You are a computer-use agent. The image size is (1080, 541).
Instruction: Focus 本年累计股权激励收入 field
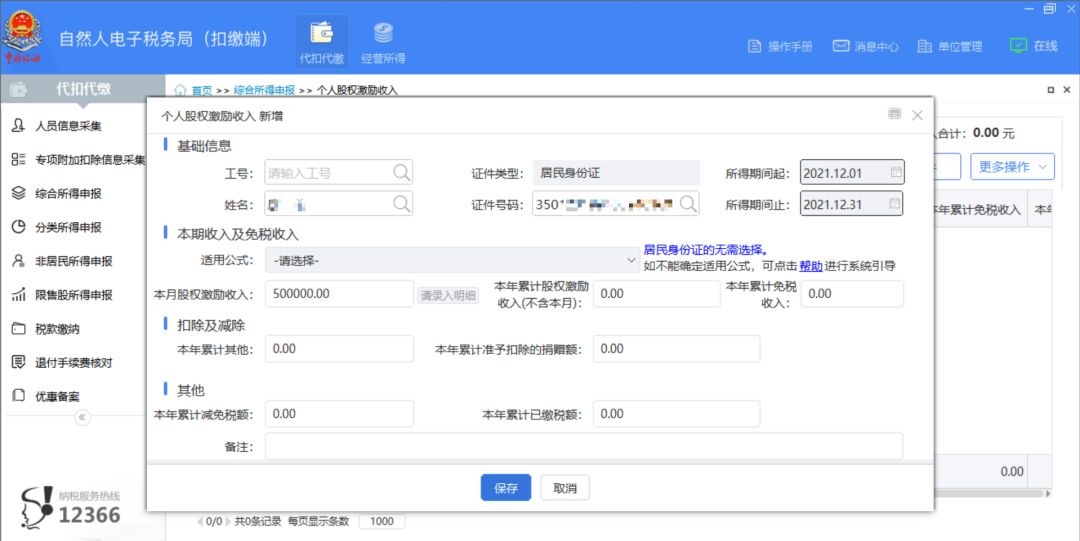click(x=656, y=294)
